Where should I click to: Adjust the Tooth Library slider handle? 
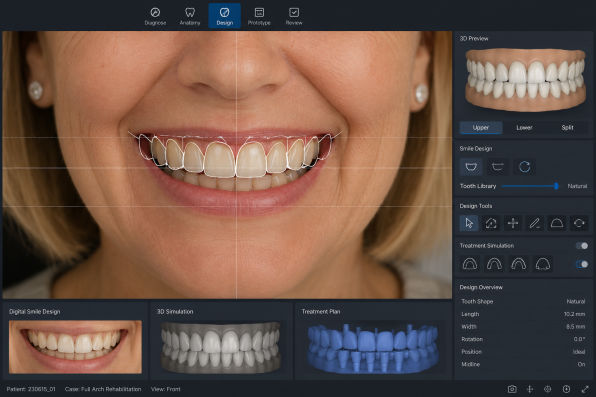click(x=556, y=186)
